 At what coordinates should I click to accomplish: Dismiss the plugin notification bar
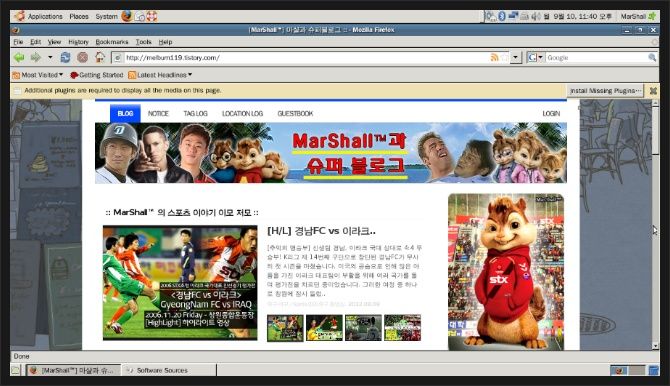pos(653,91)
